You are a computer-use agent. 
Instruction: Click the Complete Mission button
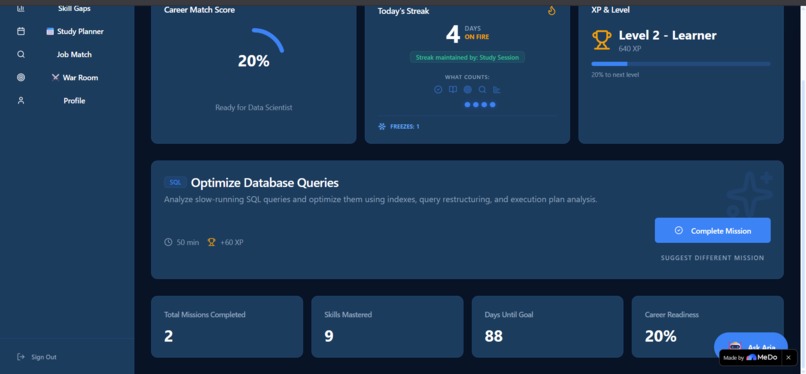point(712,230)
